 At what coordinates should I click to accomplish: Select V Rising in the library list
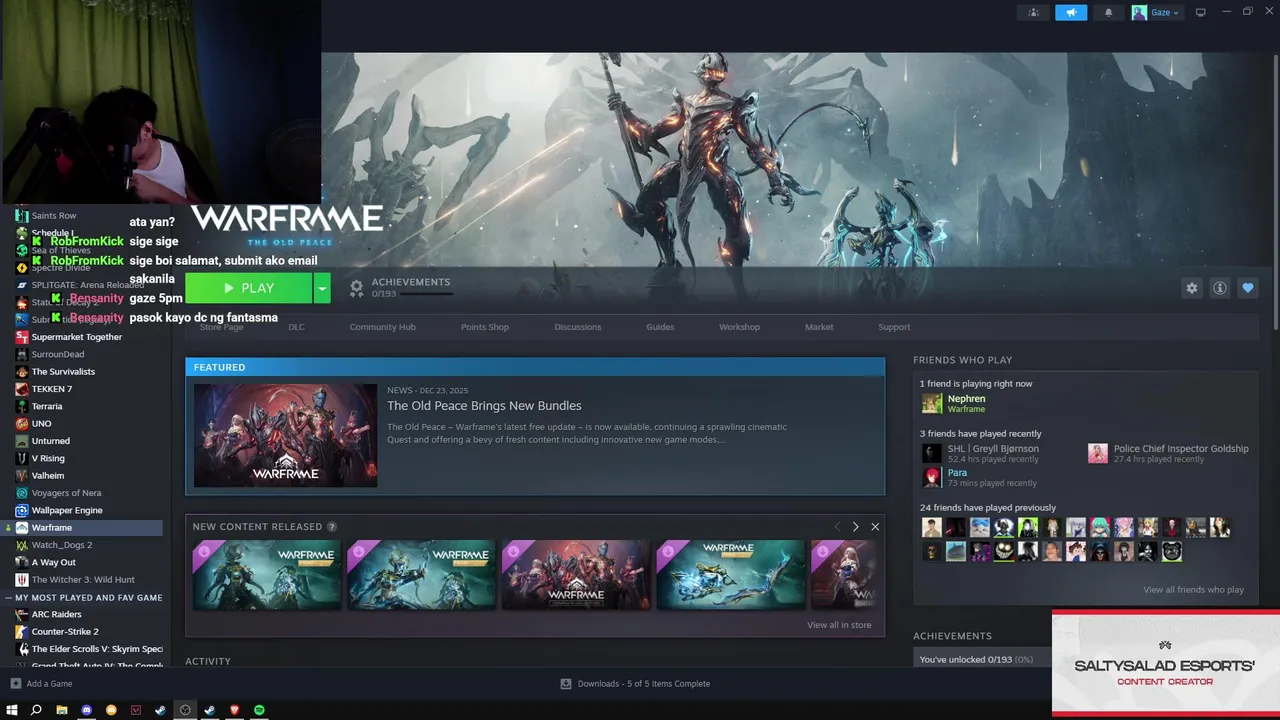pos(48,458)
